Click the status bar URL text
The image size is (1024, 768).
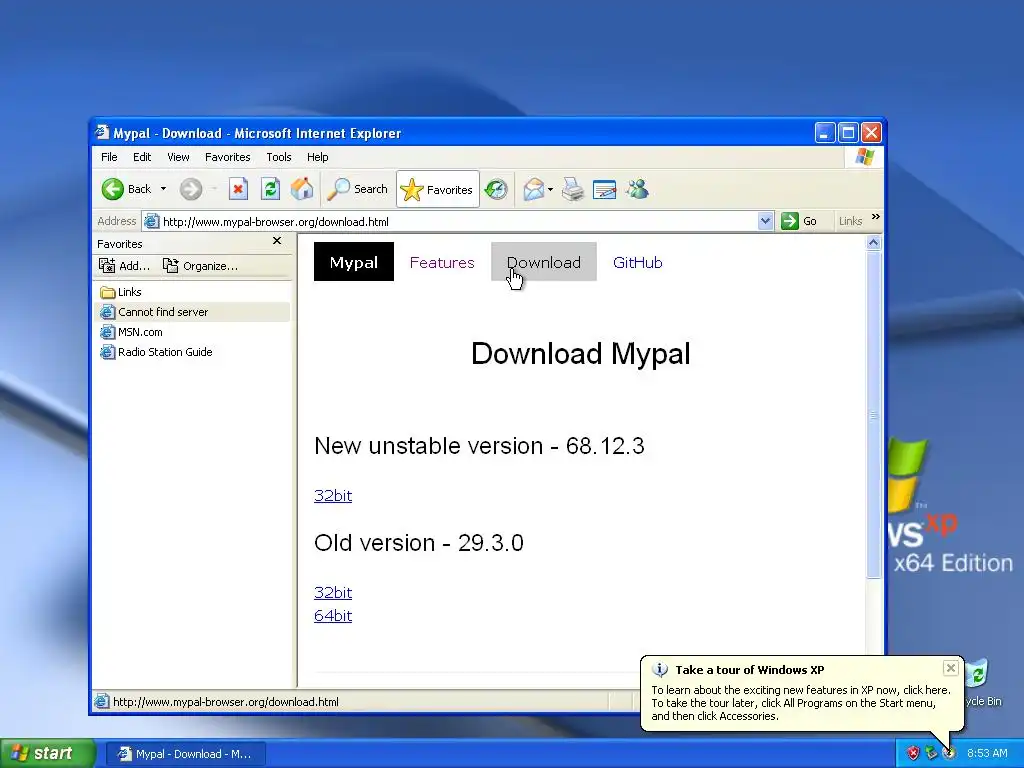click(226, 702)
